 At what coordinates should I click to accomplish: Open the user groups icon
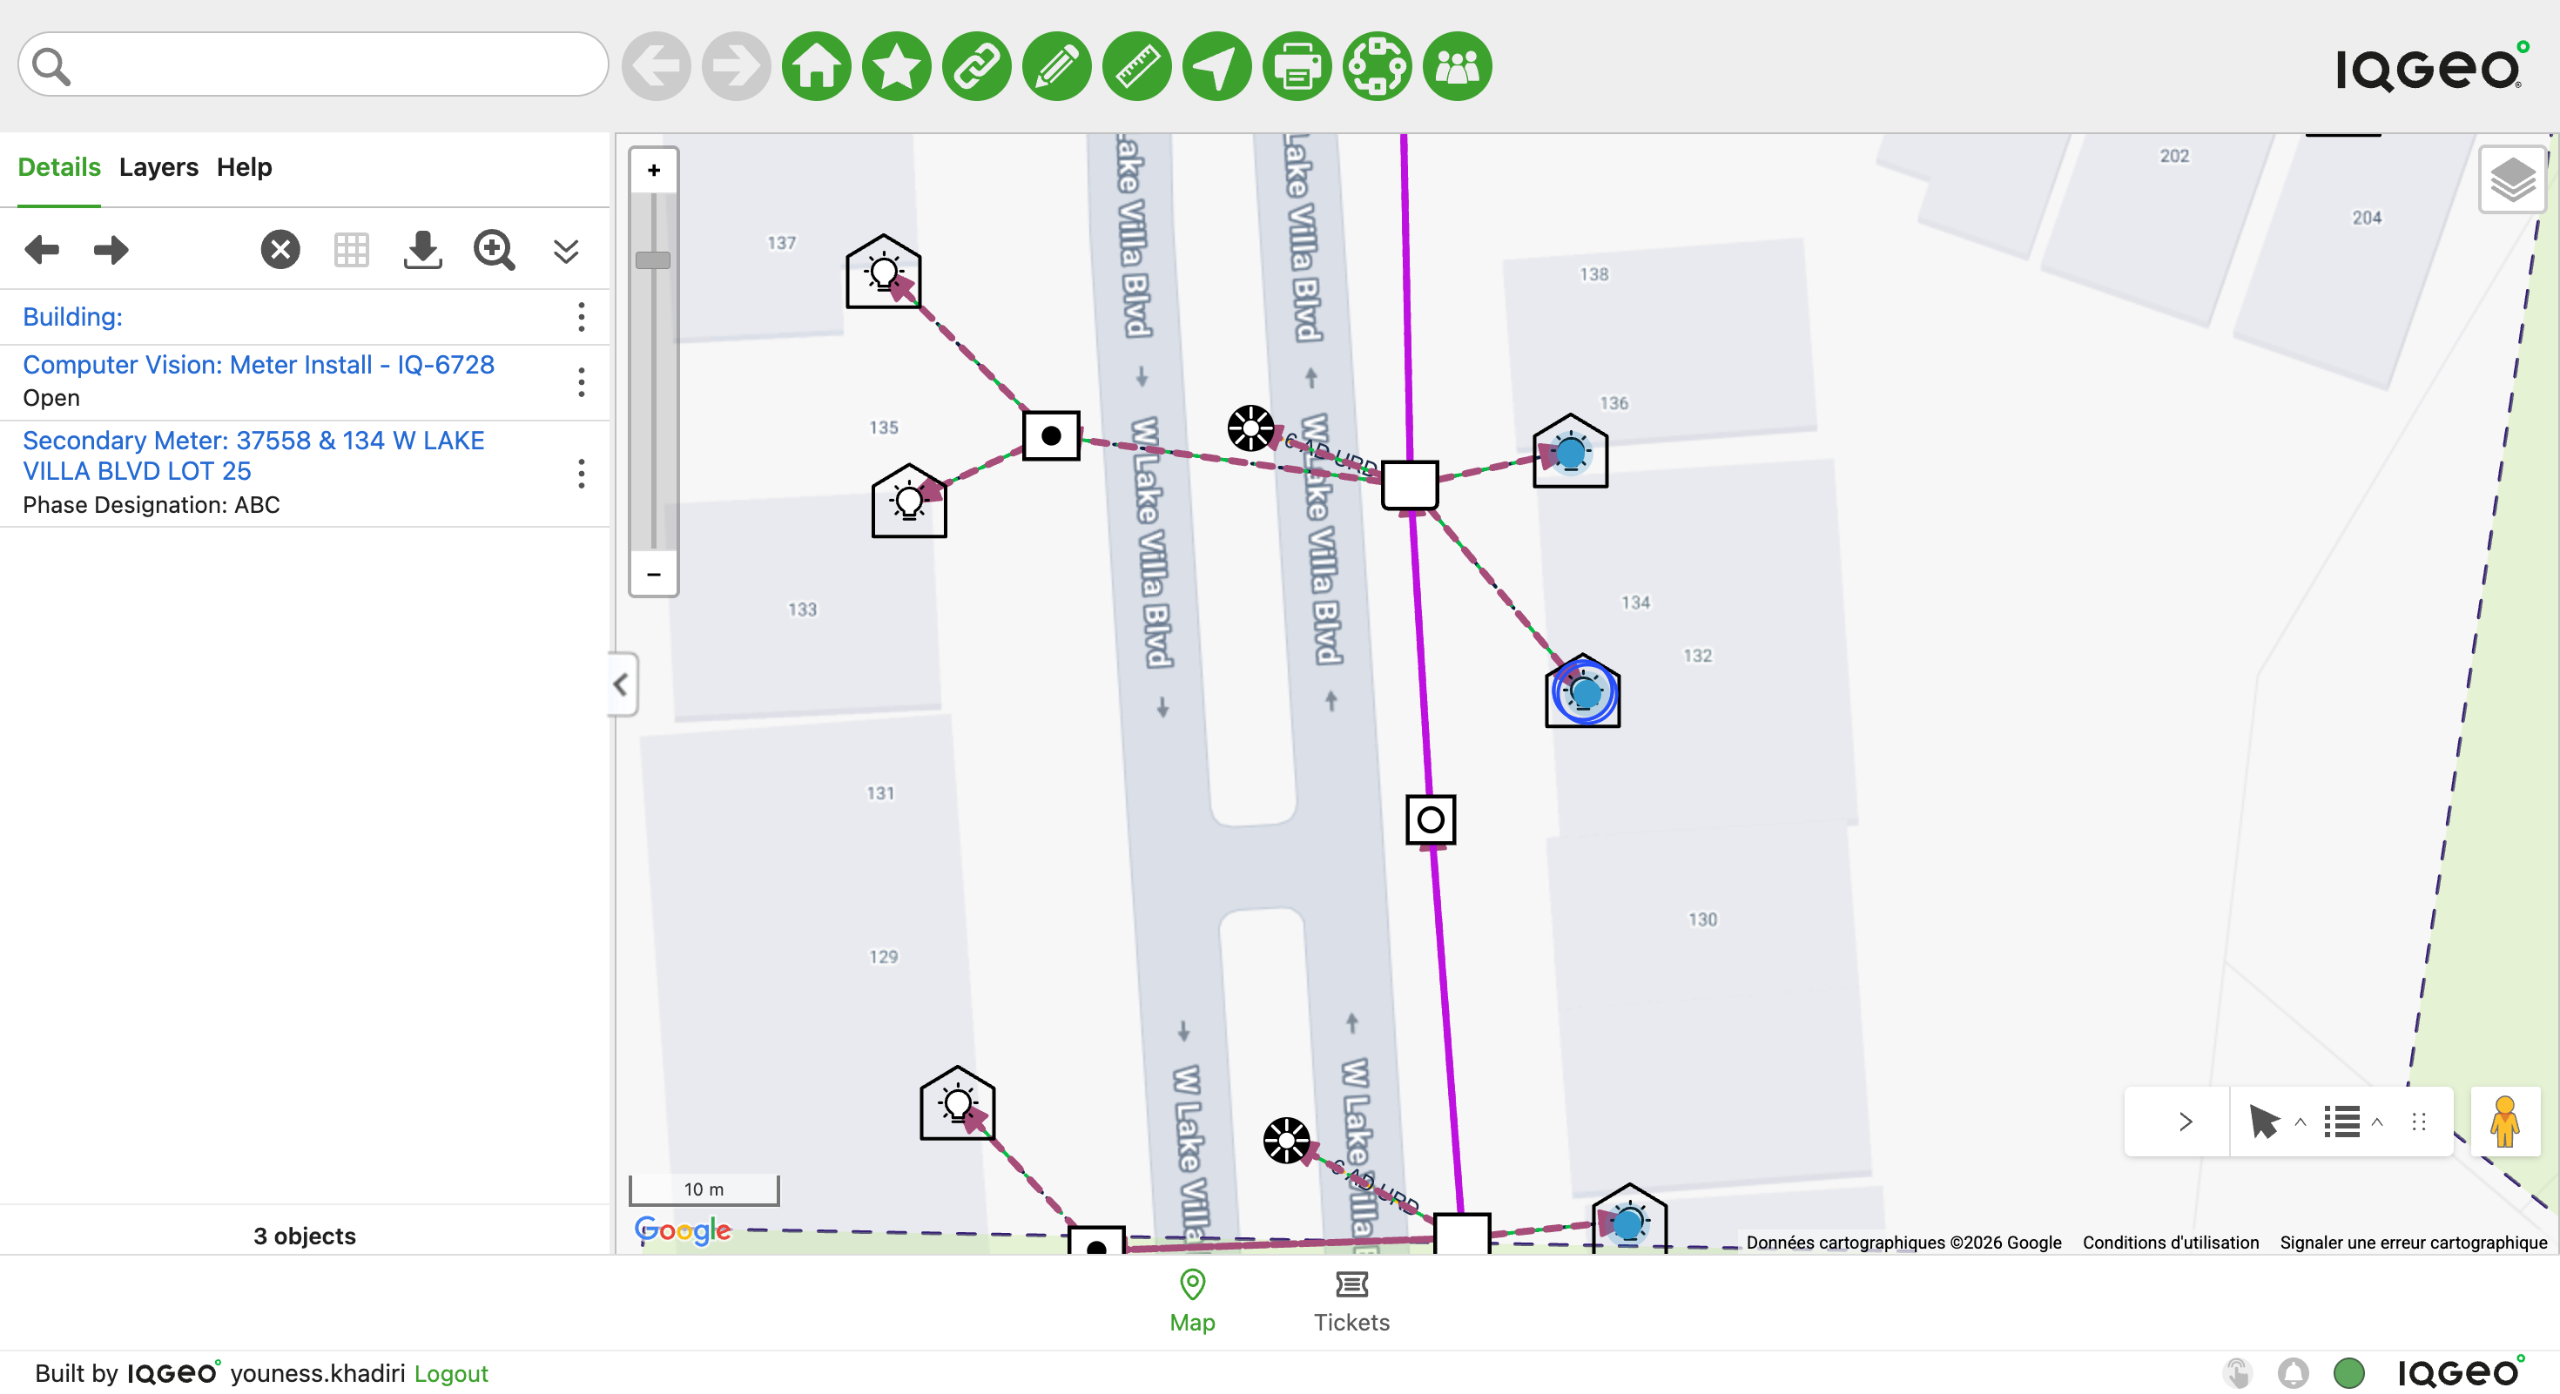pos(1457,67)
